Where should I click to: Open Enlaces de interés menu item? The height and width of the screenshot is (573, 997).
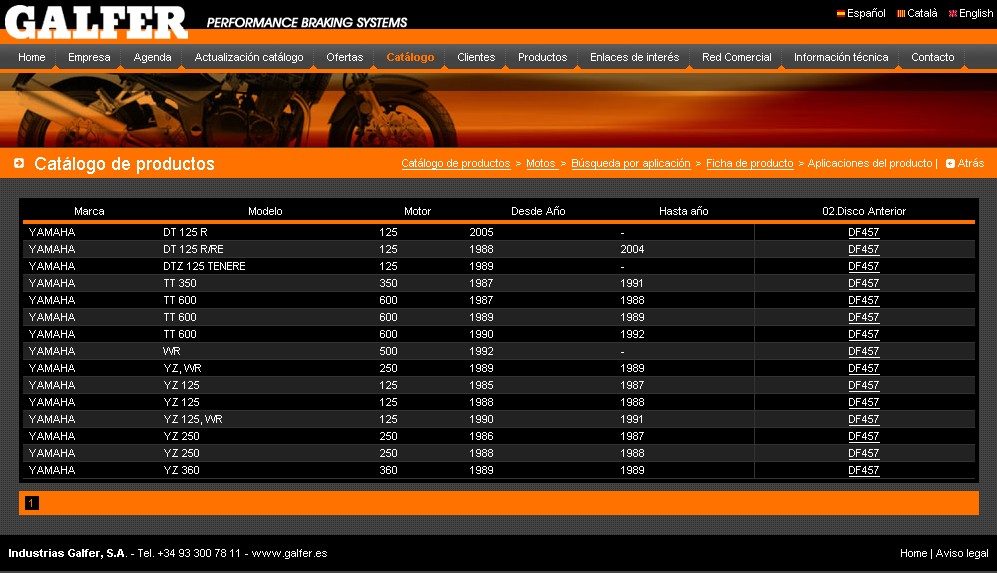(x=635, y=57)
